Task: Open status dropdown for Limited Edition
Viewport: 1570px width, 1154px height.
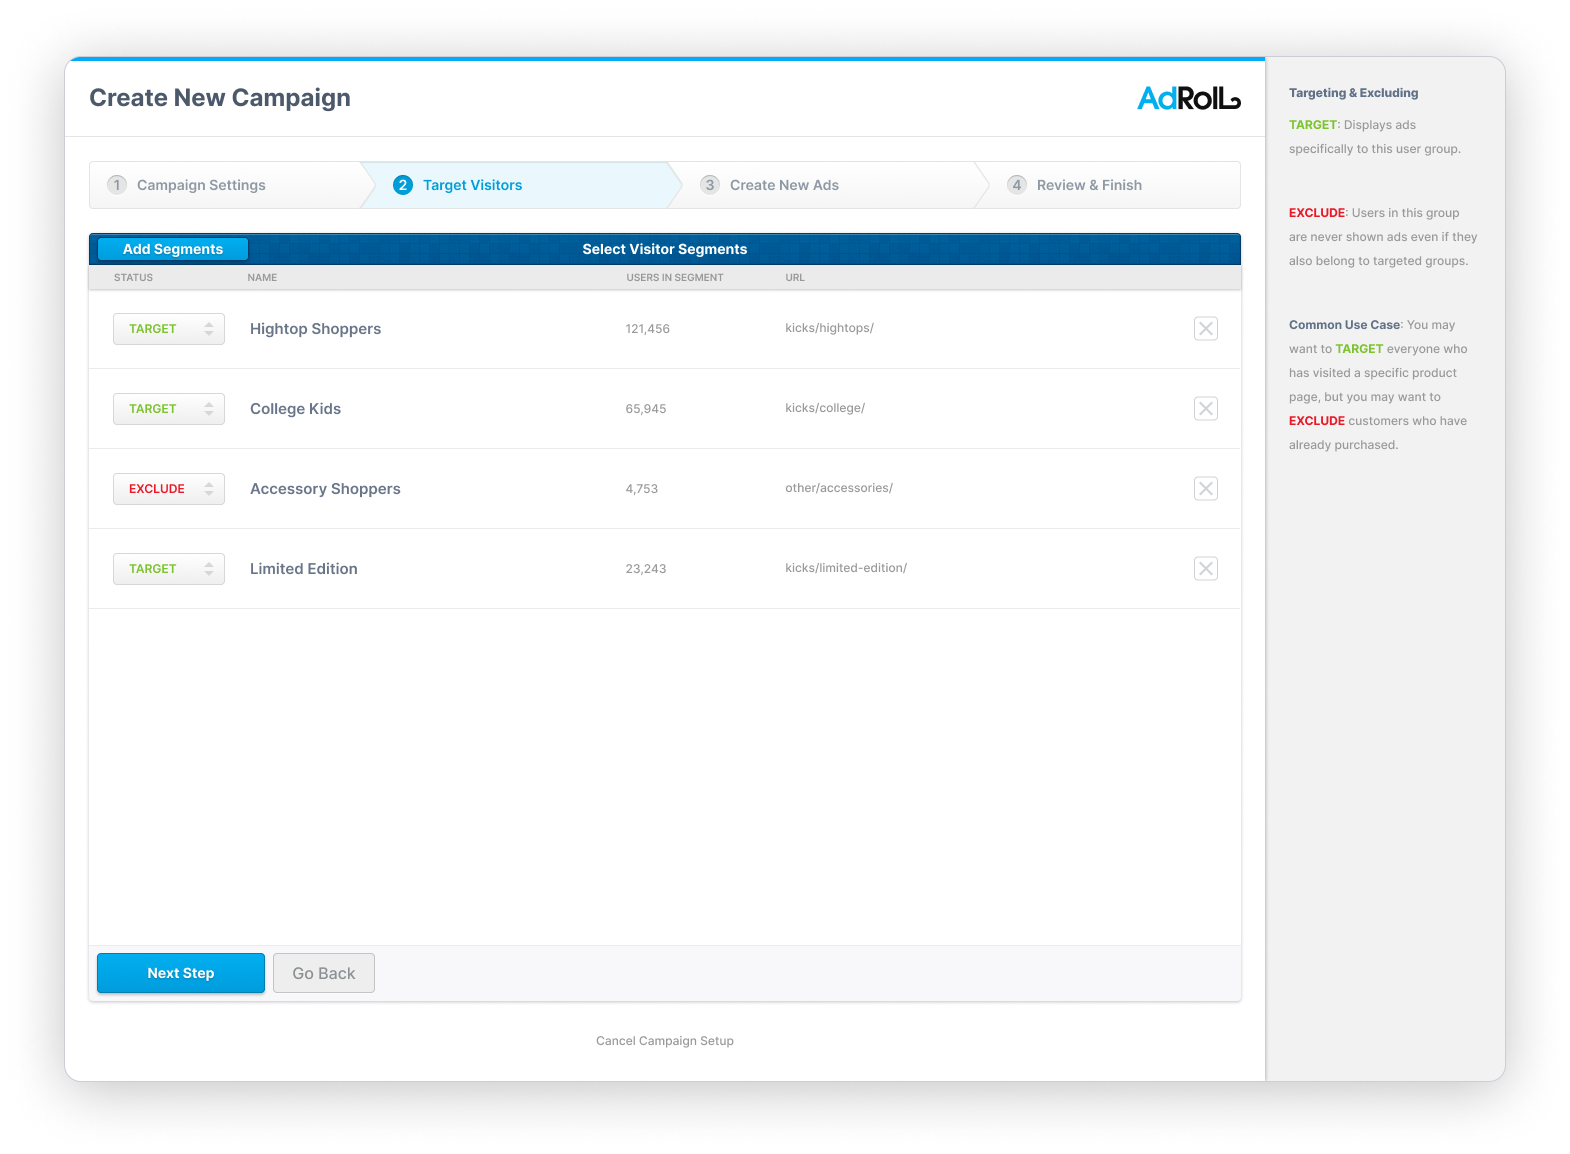Action: pyautogui.click(x=169, y=569)
